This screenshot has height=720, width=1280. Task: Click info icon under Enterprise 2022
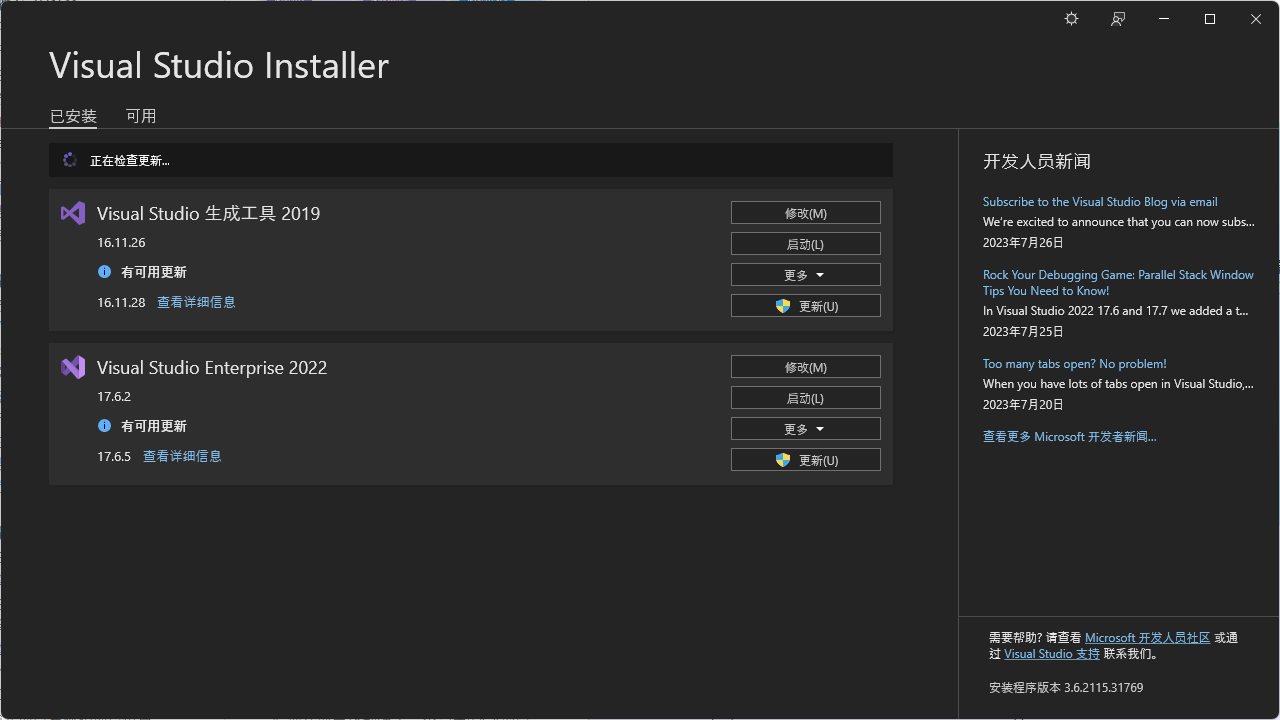click(104, 426)
